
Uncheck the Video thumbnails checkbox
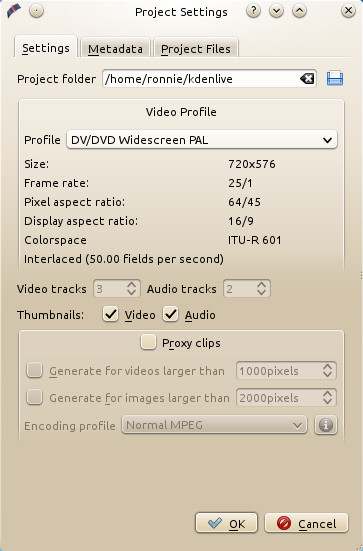[x=110, y=314]
